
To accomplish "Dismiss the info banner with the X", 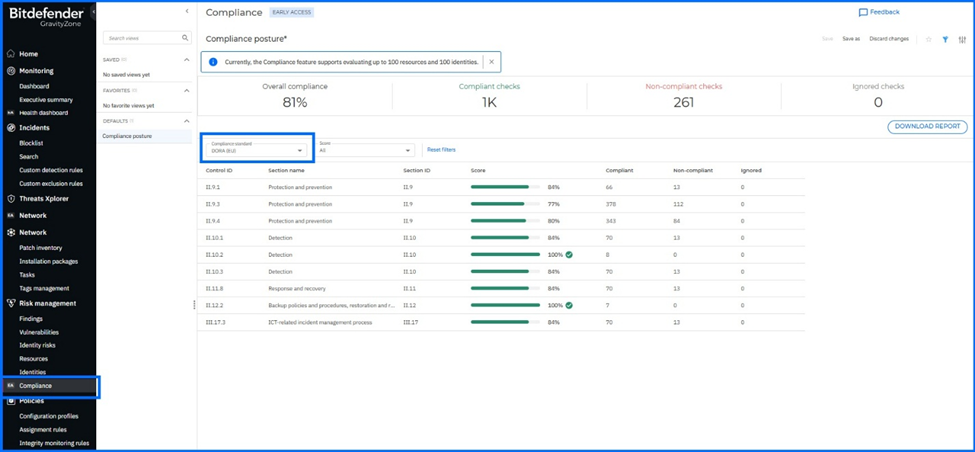I will [x=491, y=62].
